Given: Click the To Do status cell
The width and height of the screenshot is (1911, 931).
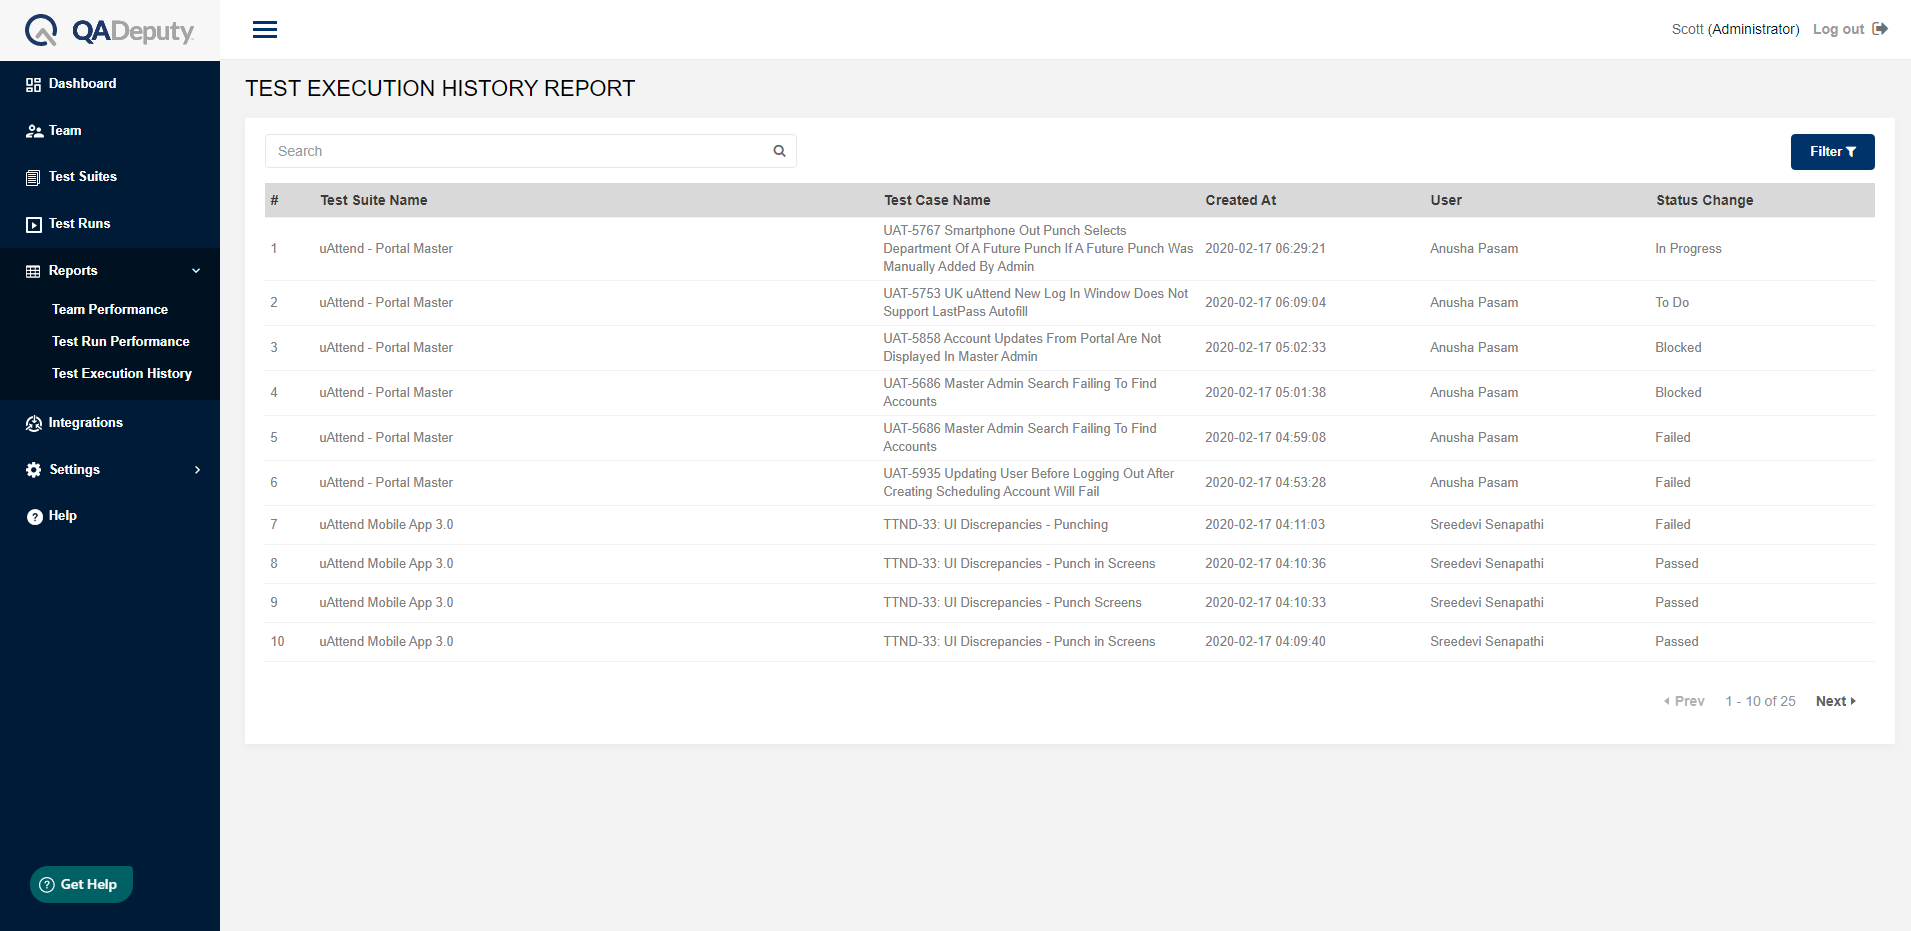Looking at the screenshot, I should [x=1672, y=303].
